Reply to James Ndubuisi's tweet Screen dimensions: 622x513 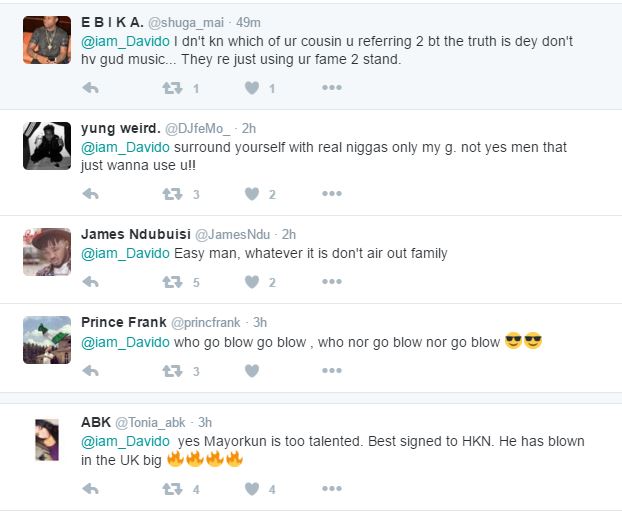click(90, 283)
